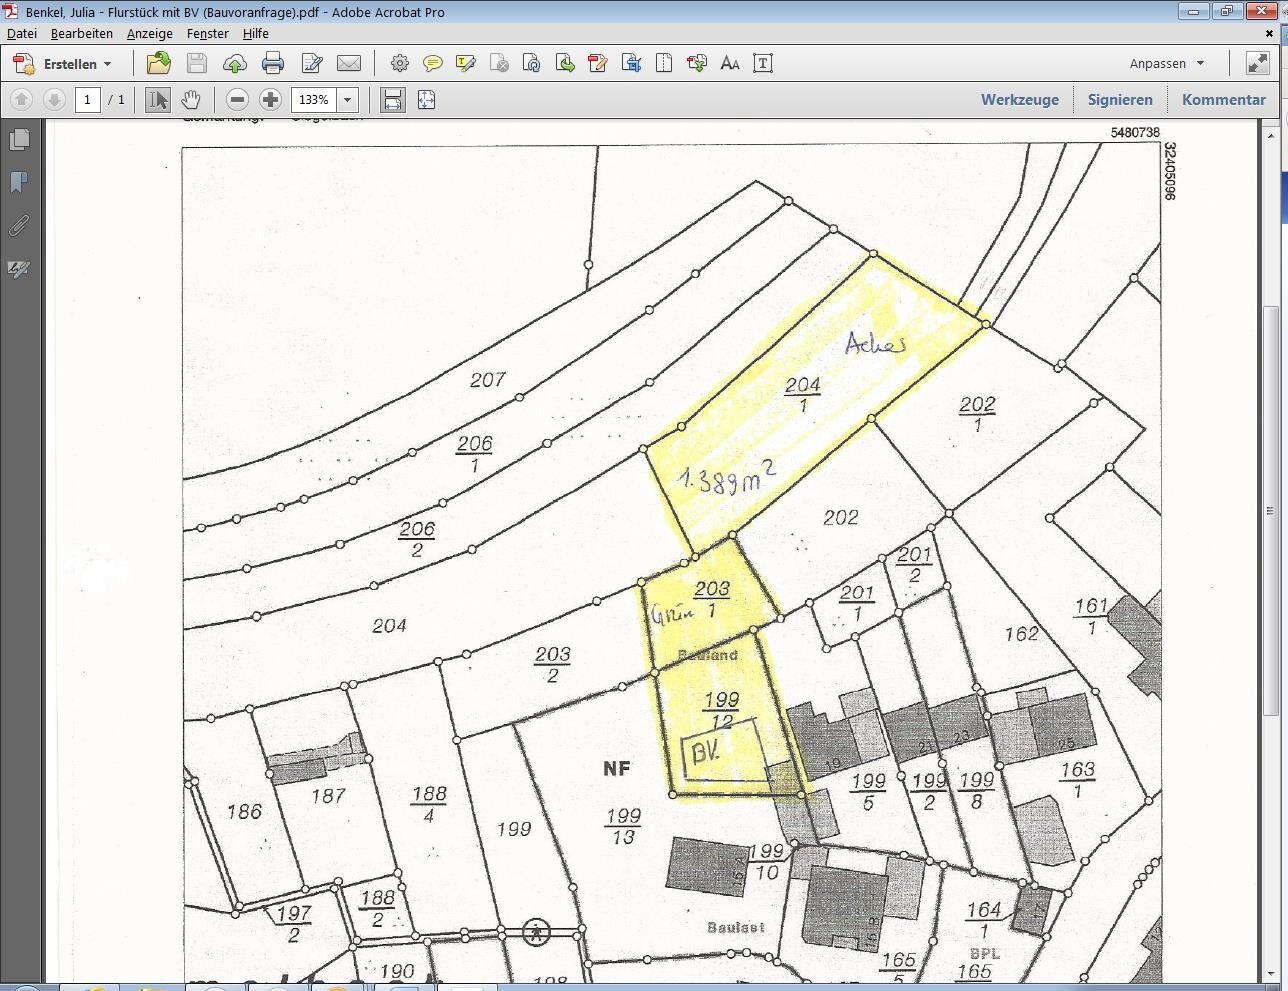Toggle scrolling fit-width page mode

click(392, 100)
